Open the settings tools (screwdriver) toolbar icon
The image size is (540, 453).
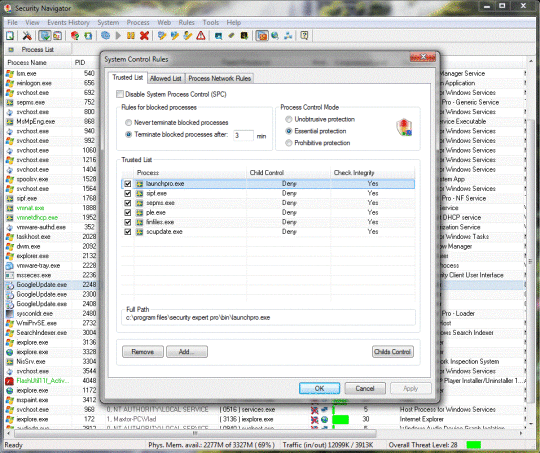[x=27, y=35]
